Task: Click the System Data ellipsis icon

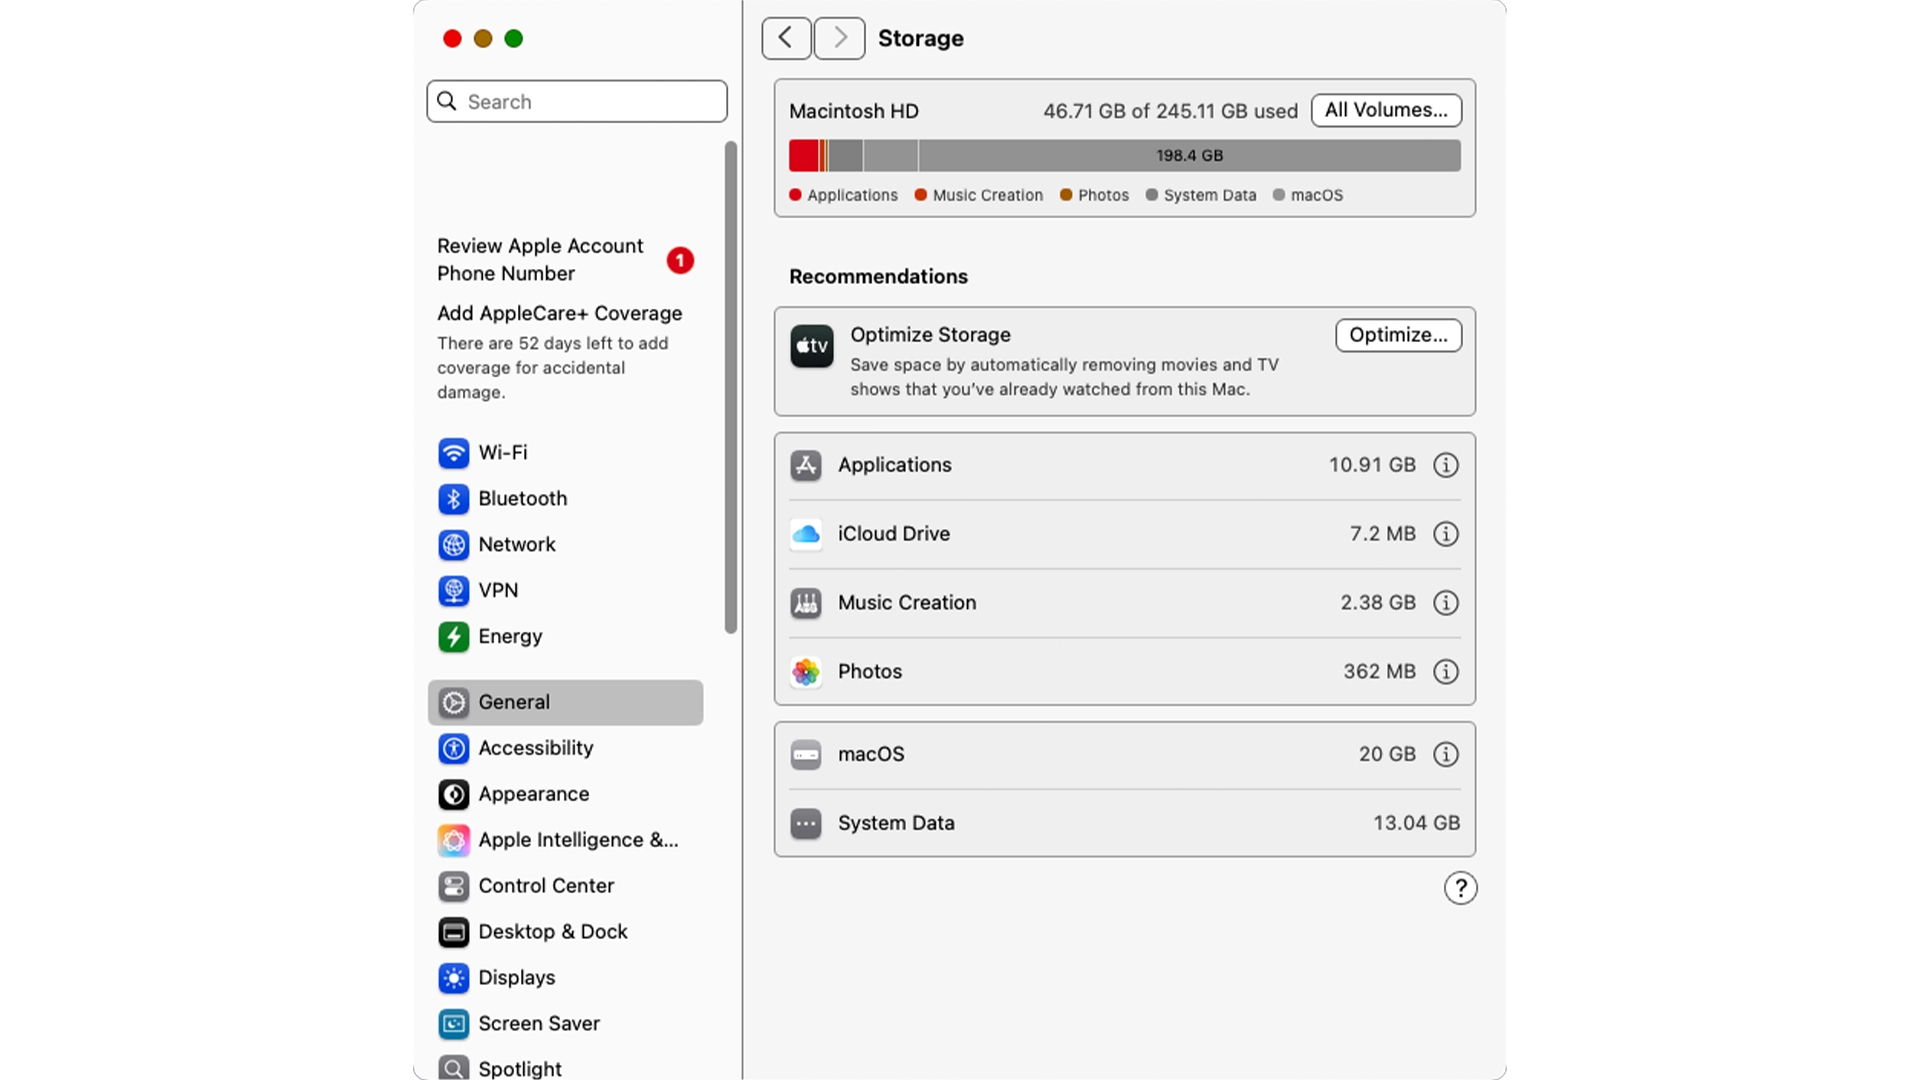Action: click(x=806, y=824)
